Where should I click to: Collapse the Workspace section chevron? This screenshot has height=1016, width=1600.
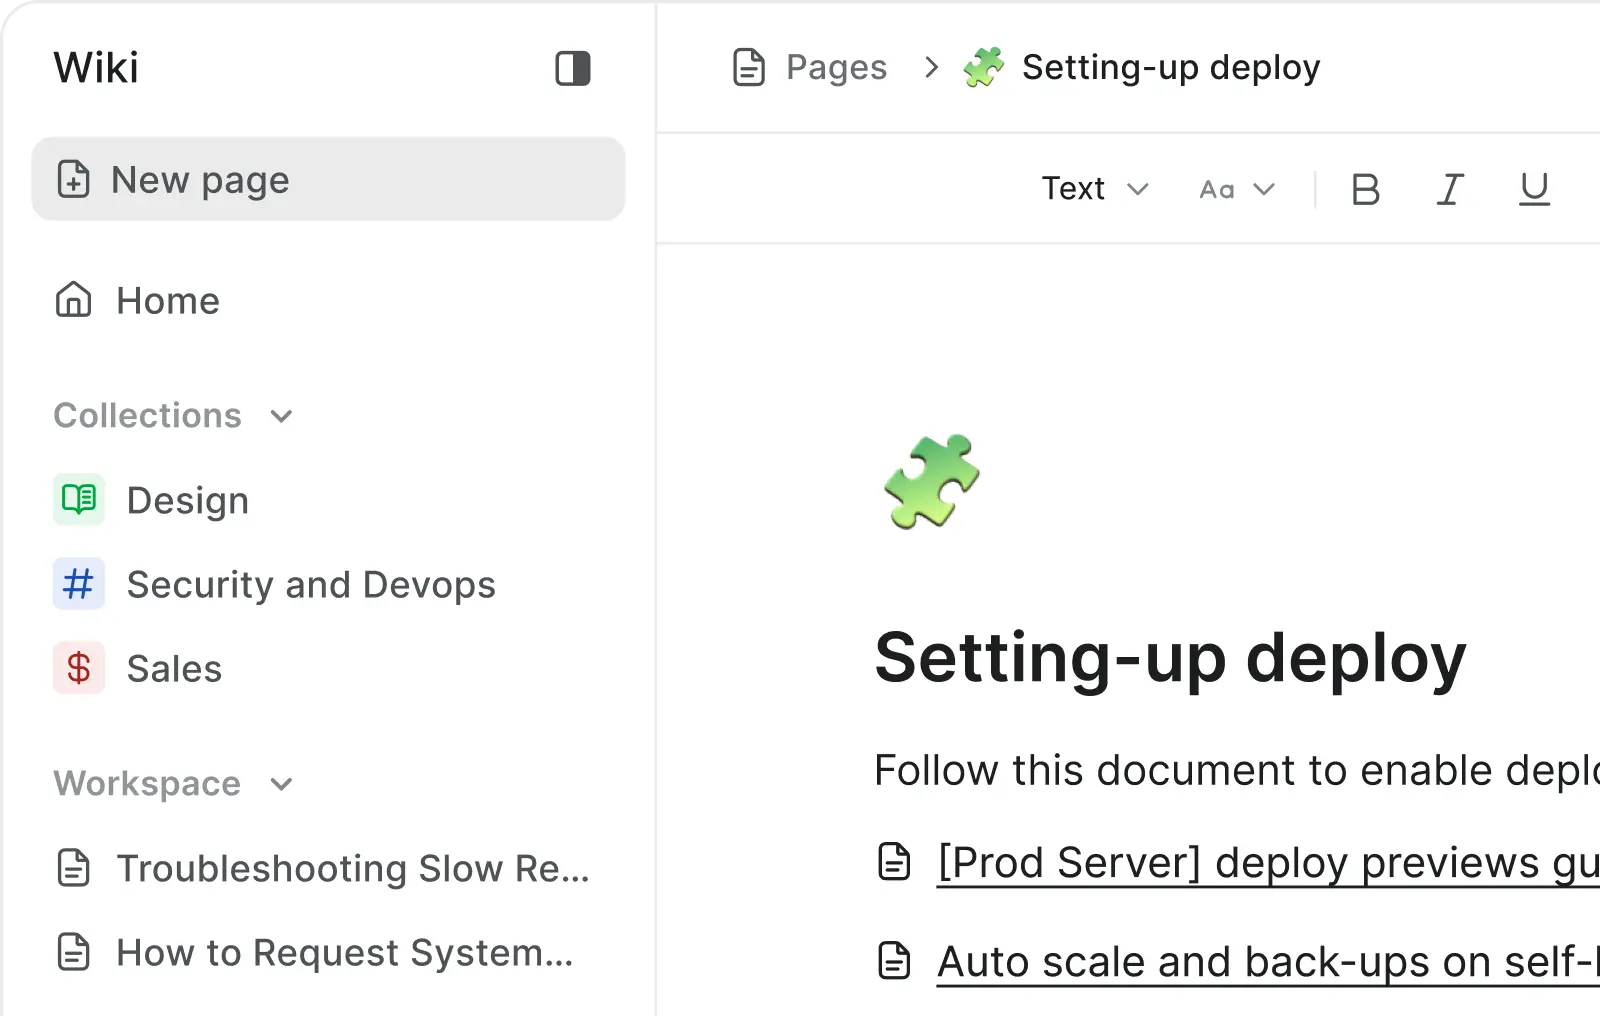point(282,784)
